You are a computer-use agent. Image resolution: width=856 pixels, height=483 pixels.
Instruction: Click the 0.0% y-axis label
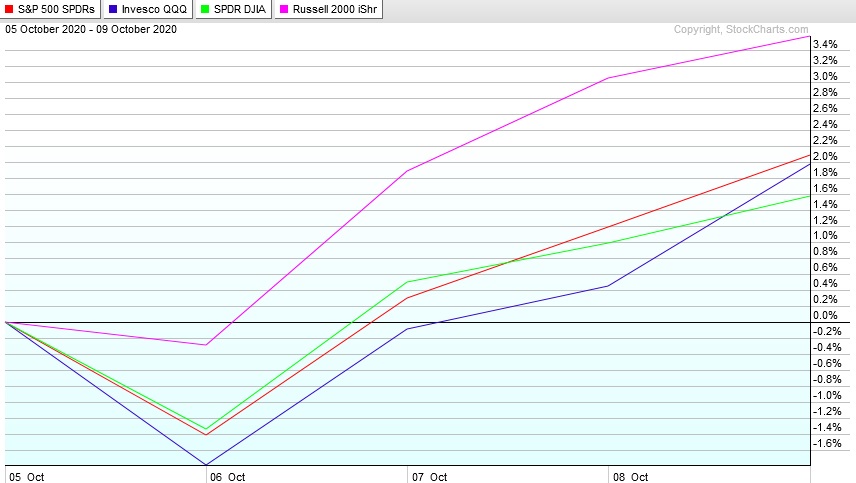[x=825, y=315]
